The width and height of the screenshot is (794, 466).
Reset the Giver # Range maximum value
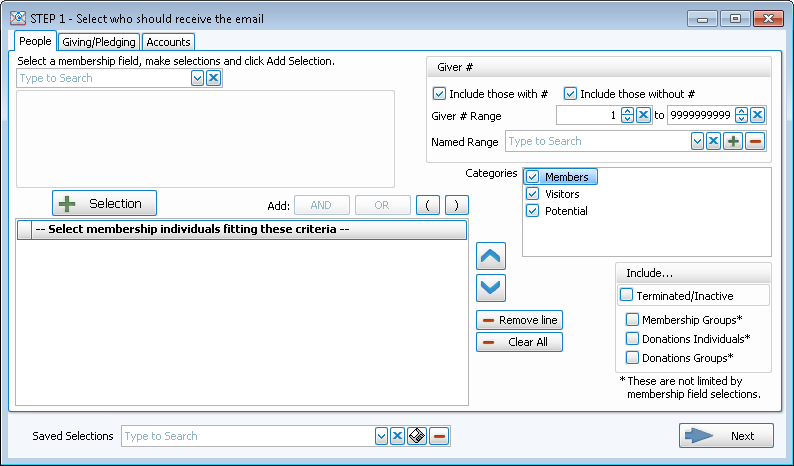(x=758, y=116)
